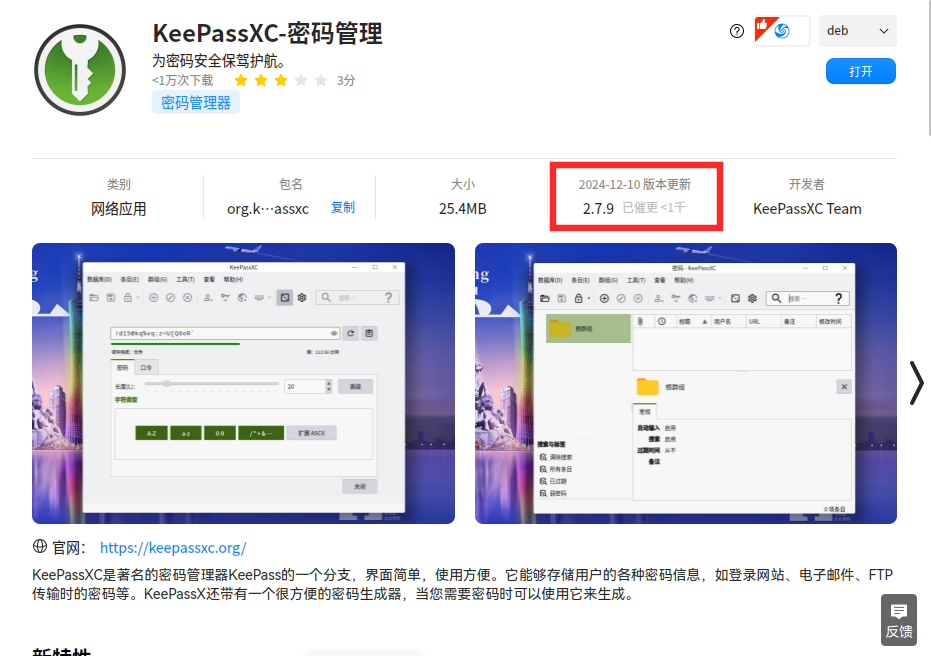View the password generator screenshot thumbnail

243,384
